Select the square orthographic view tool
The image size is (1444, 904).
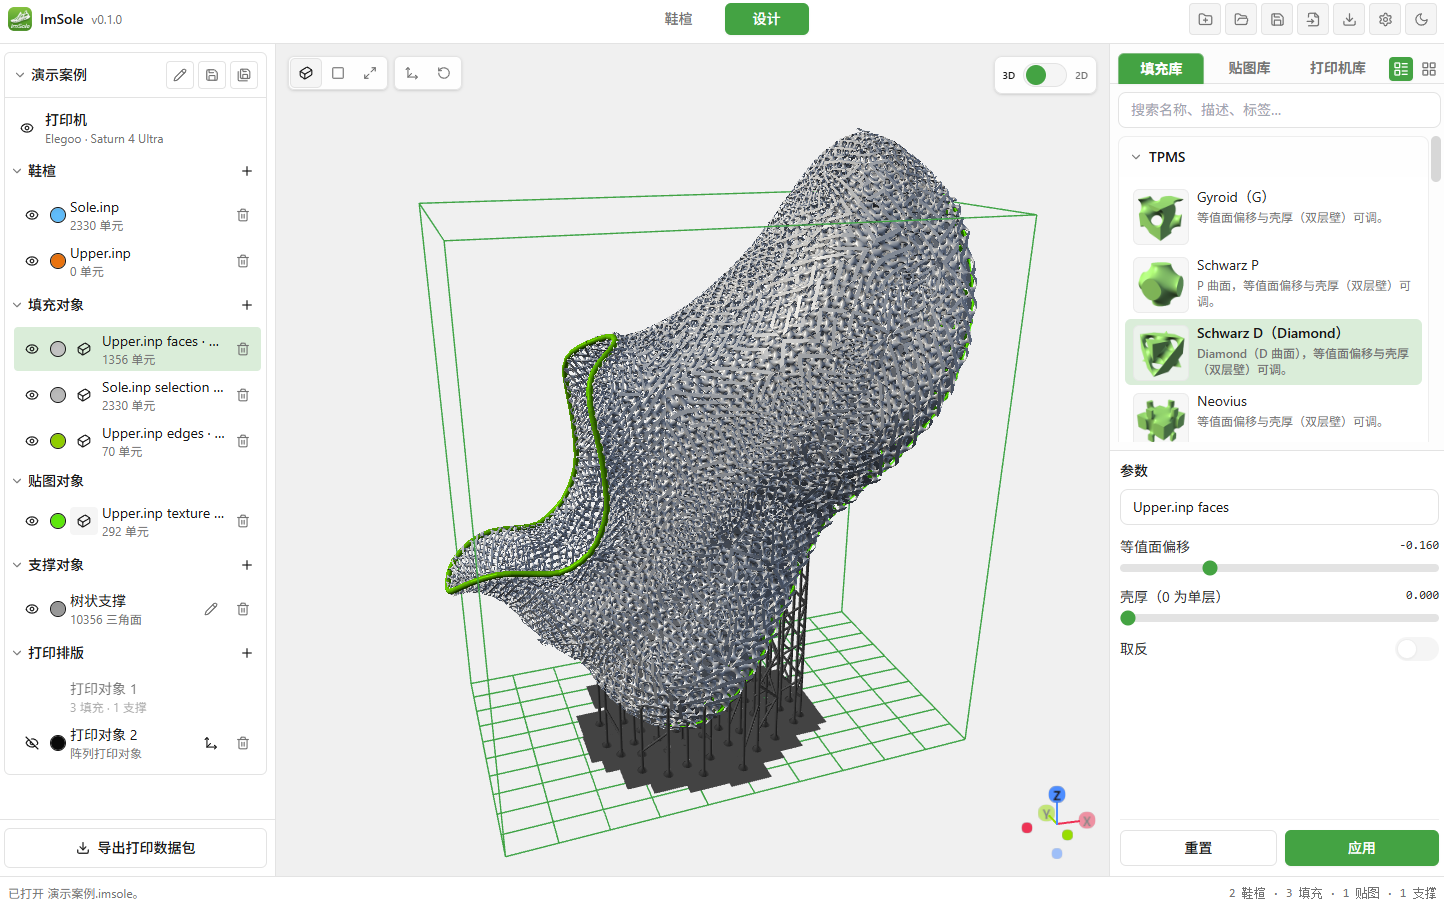tap(338, 73)
